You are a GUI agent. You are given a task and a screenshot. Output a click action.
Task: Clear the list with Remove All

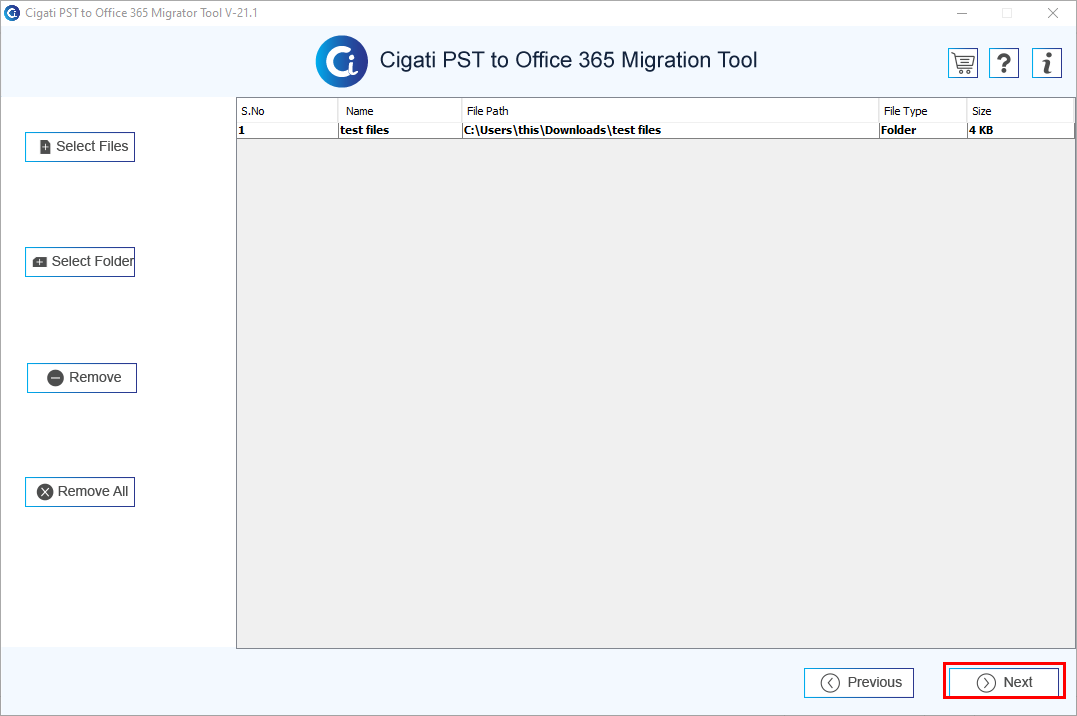pos(80,492)
